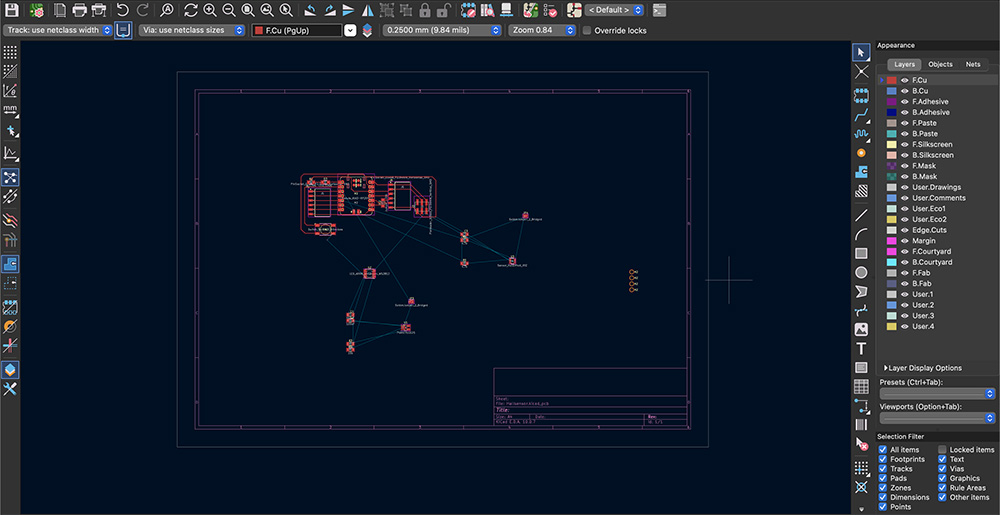The height and width of the screenshot is (515, 1000).
Task: Check Locked items in Selection Filter
Action: [x=942, y=450]
